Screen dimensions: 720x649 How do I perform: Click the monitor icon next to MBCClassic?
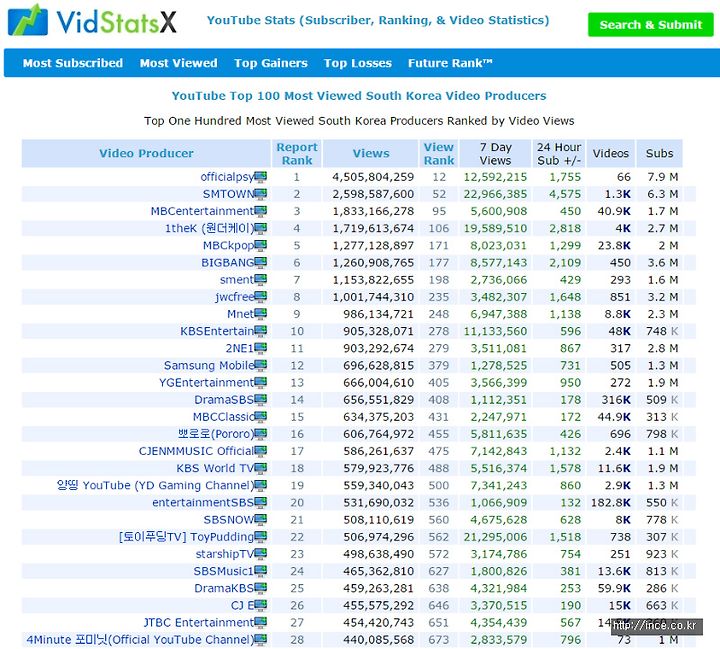point(260,417)
